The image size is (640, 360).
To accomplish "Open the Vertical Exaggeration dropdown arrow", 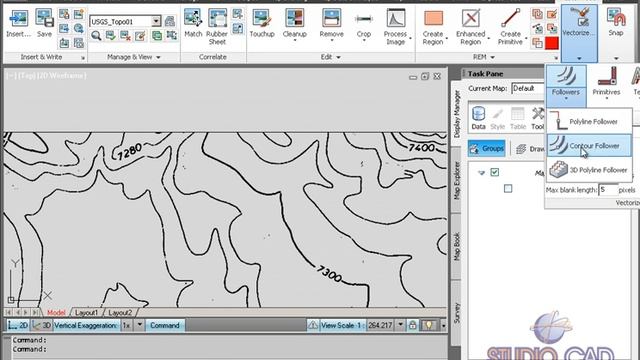I will click(x=140, y=325).
